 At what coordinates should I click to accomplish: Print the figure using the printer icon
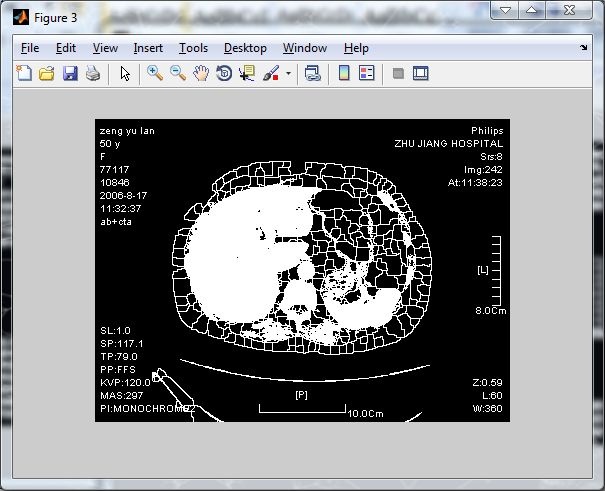click(92, 73)
